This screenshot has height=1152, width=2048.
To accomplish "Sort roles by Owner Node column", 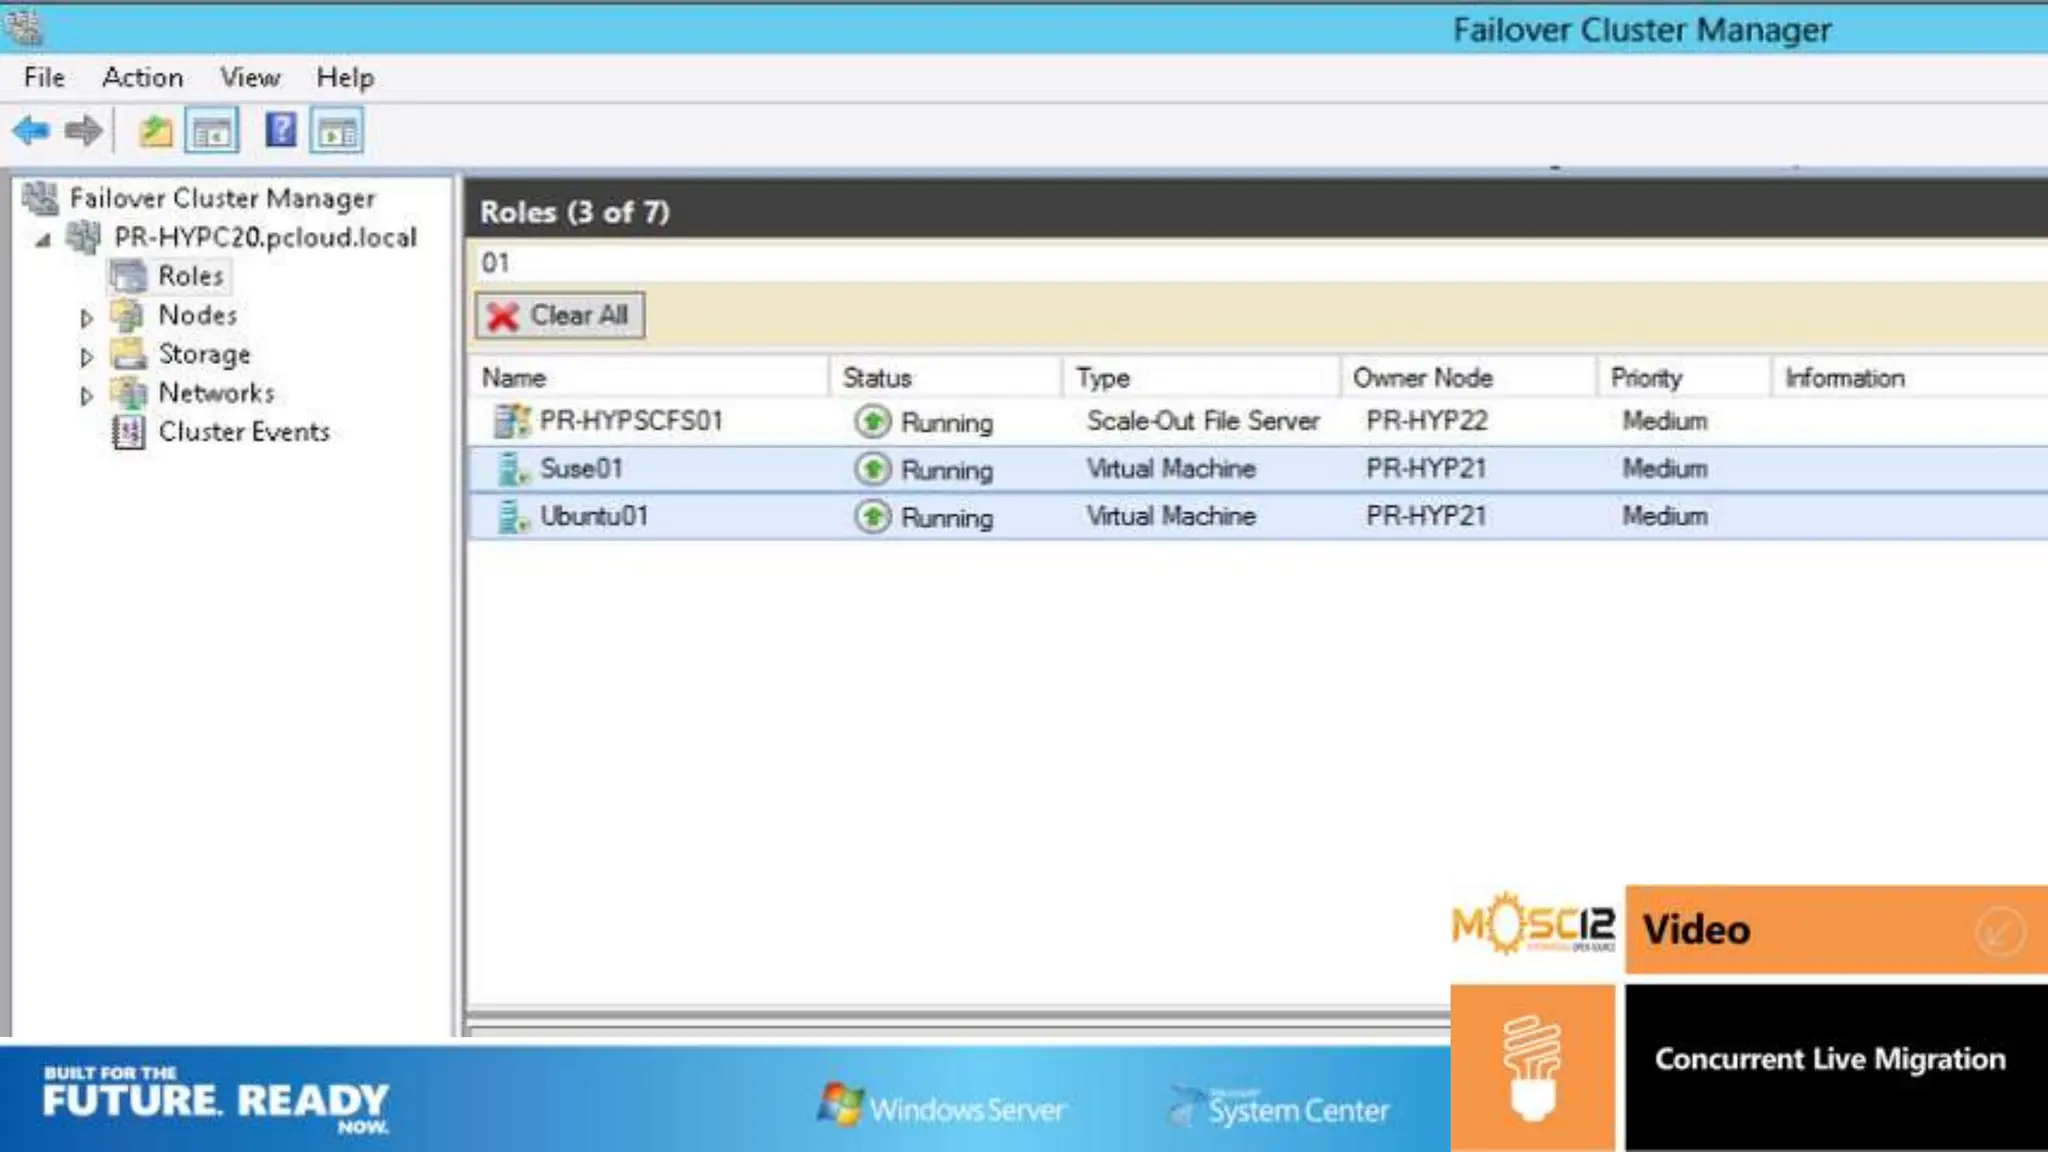I will pyautogui.click(x=1422, y=378).
